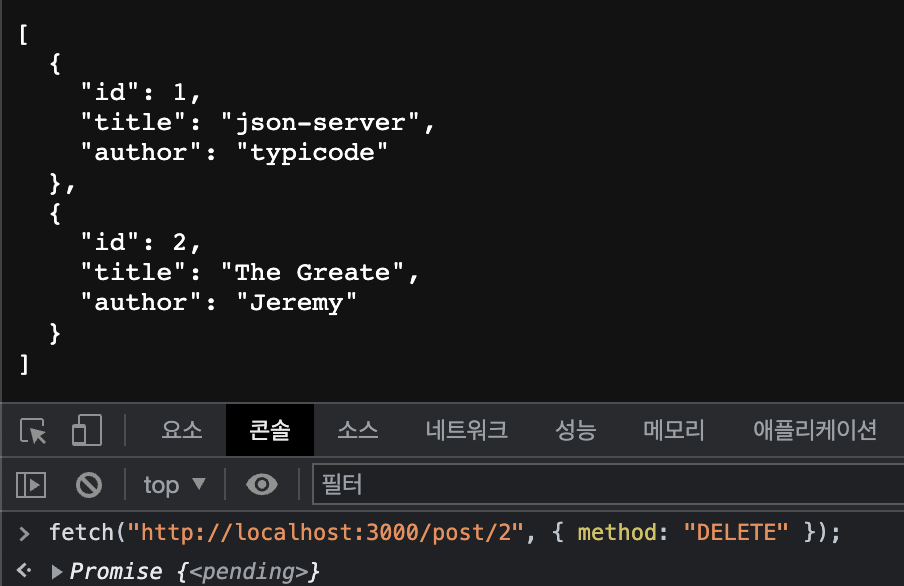Open the 성능 tab

[575, 430]
